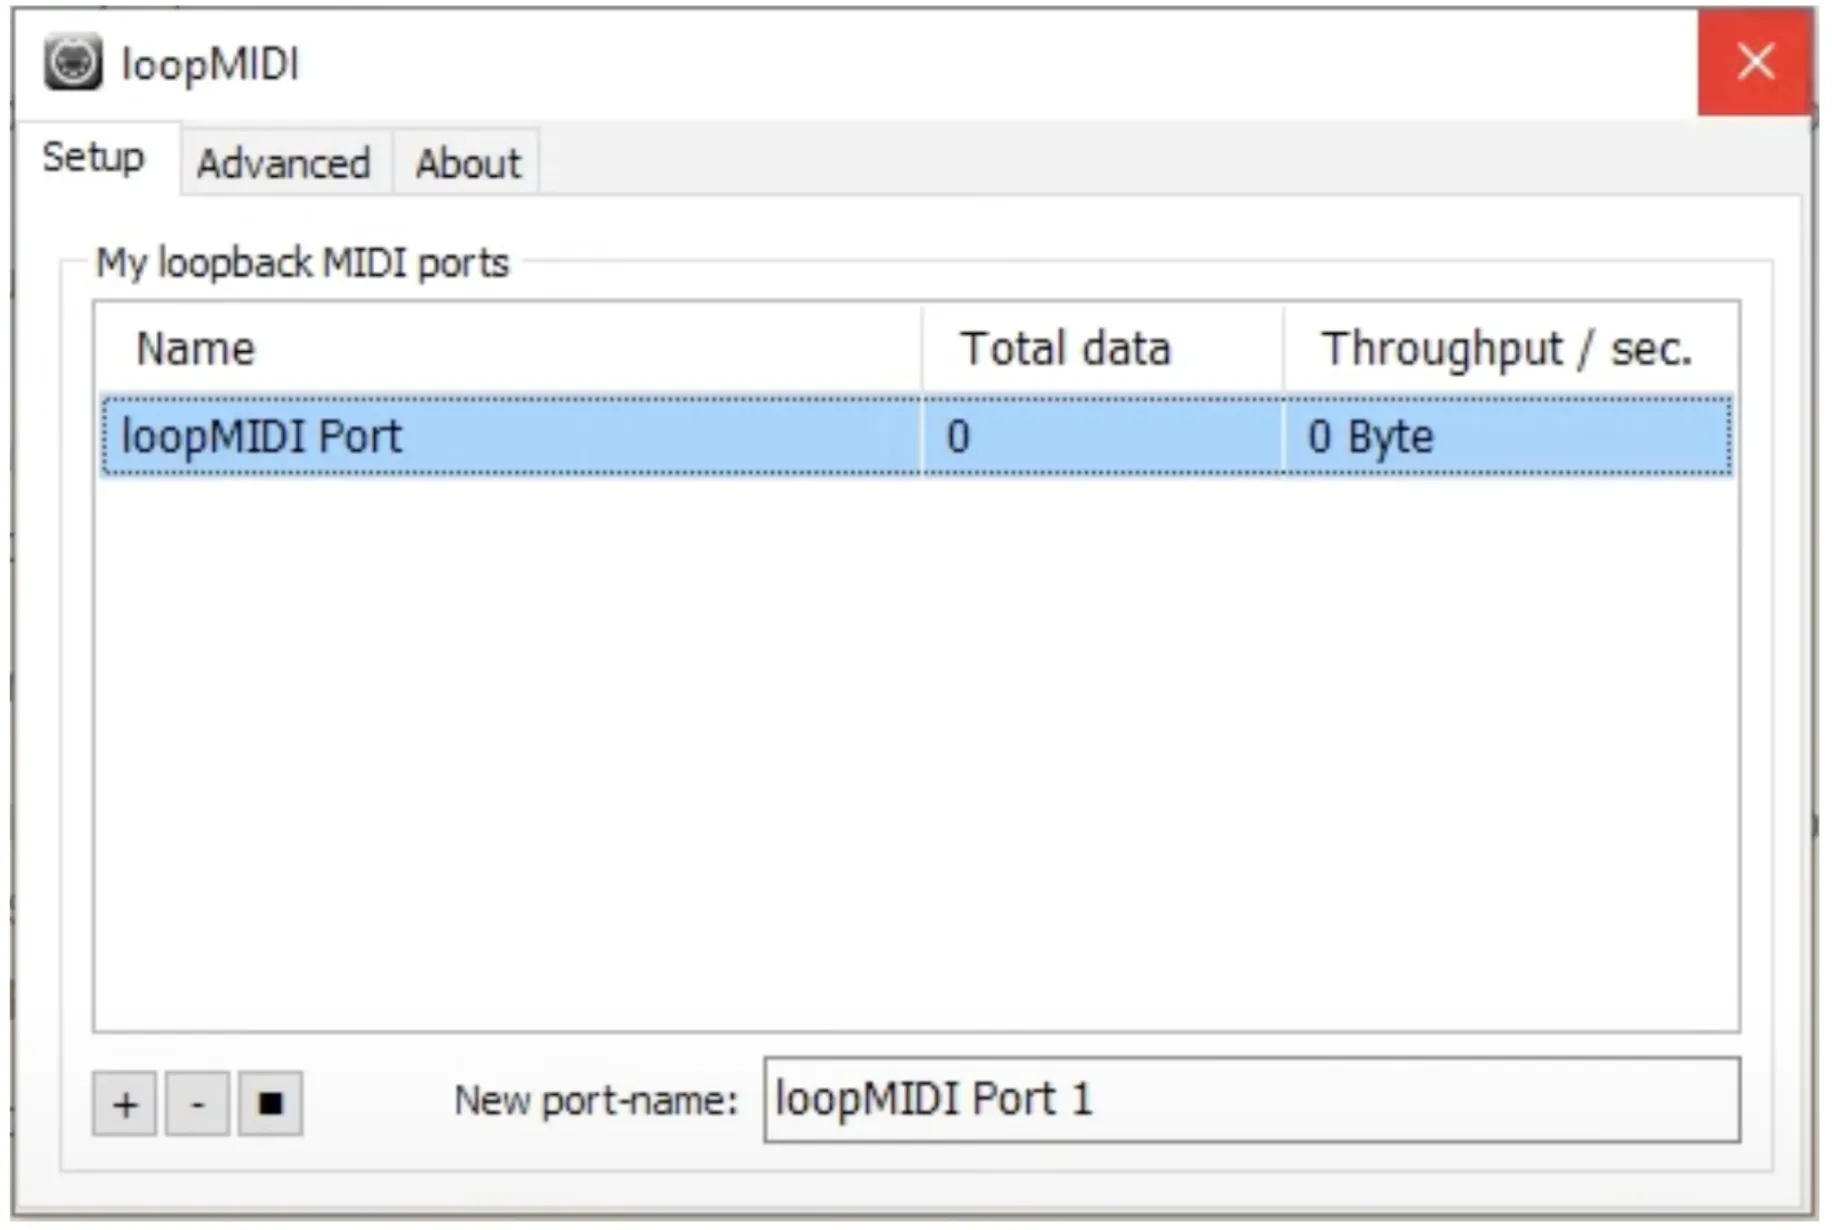The width and height of the screenshot is (1832, 1230).
Task: Click the Name column header
Action: [509, 348]
